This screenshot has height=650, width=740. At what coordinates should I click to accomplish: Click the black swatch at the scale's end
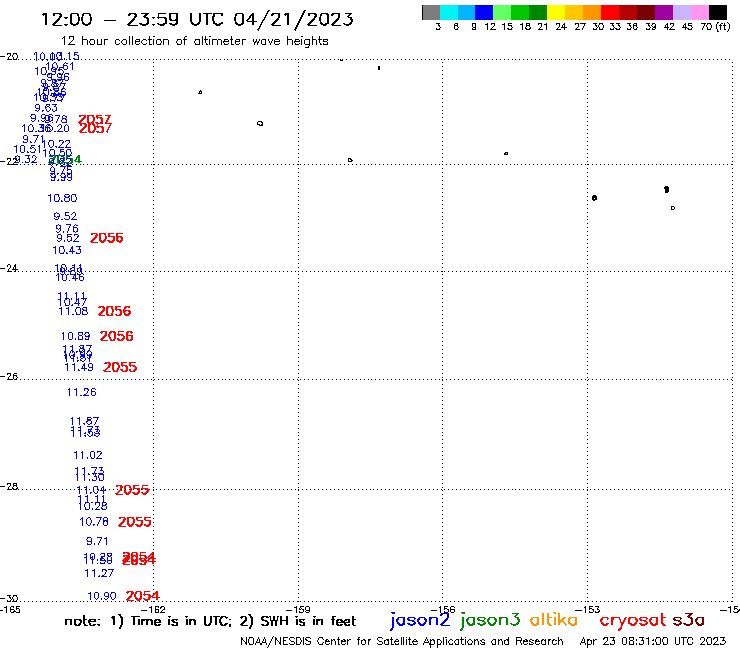(x=717, y=12)
